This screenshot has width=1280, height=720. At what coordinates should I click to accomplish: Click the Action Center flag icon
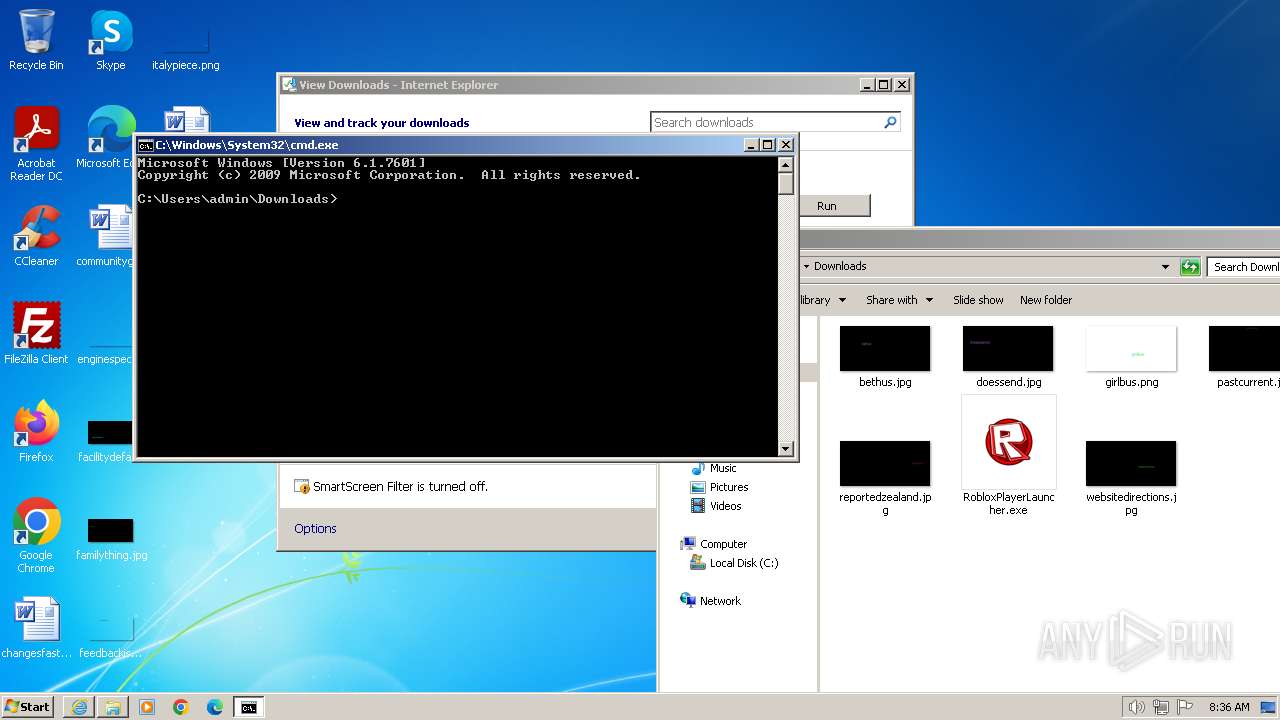pos(1185,707)
